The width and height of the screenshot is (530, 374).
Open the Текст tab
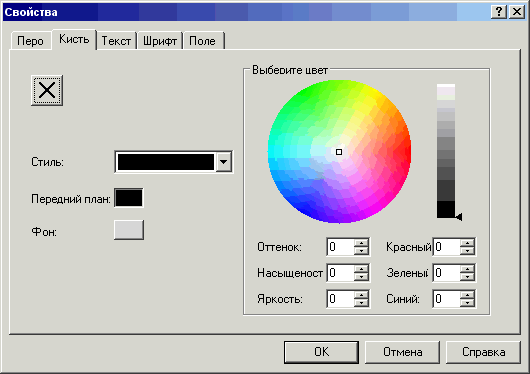[116, 41]
